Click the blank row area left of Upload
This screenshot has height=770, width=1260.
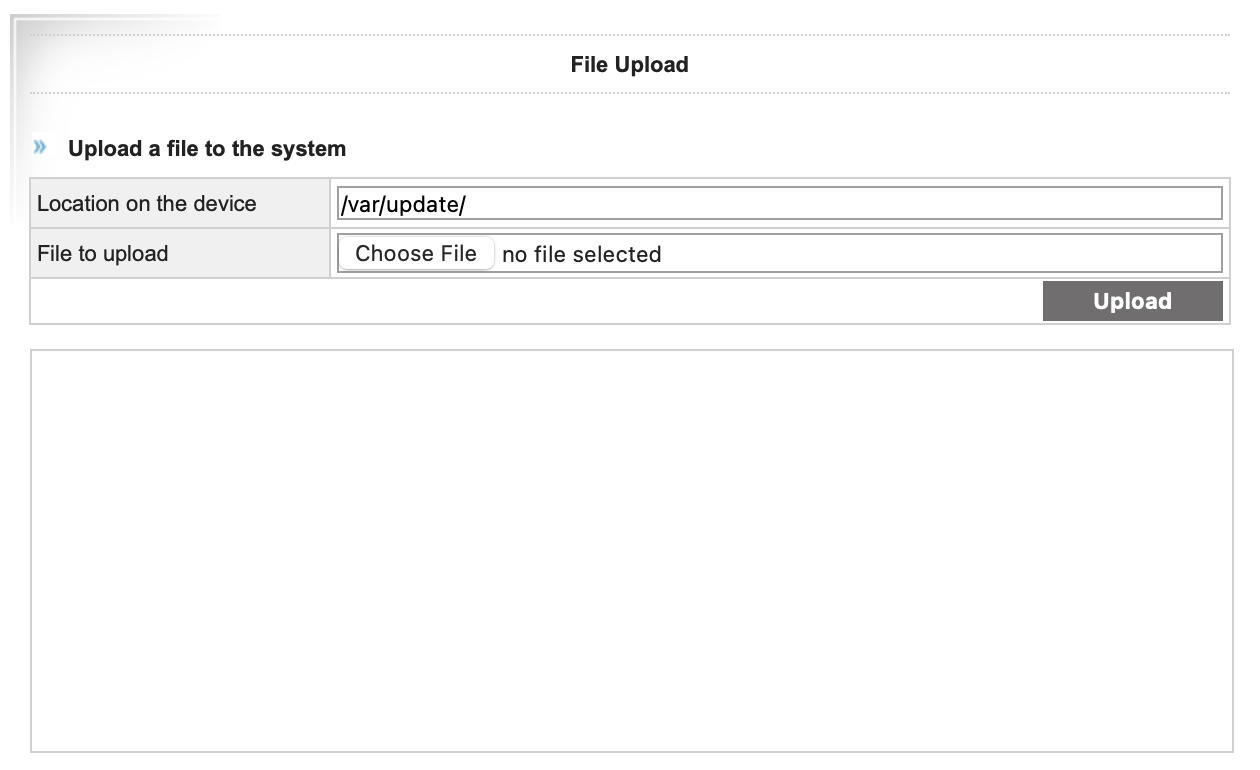(x=530, y=301)
